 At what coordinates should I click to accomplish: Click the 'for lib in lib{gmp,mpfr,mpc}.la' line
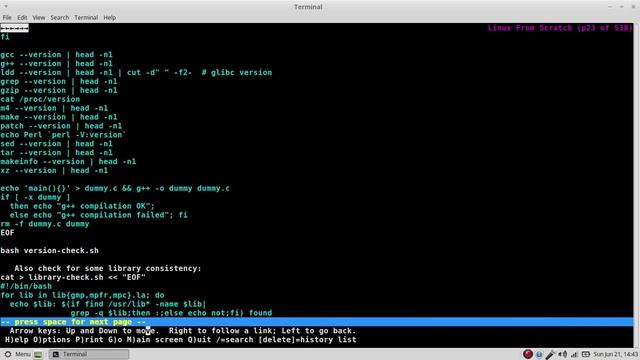[x=82, y=295]
